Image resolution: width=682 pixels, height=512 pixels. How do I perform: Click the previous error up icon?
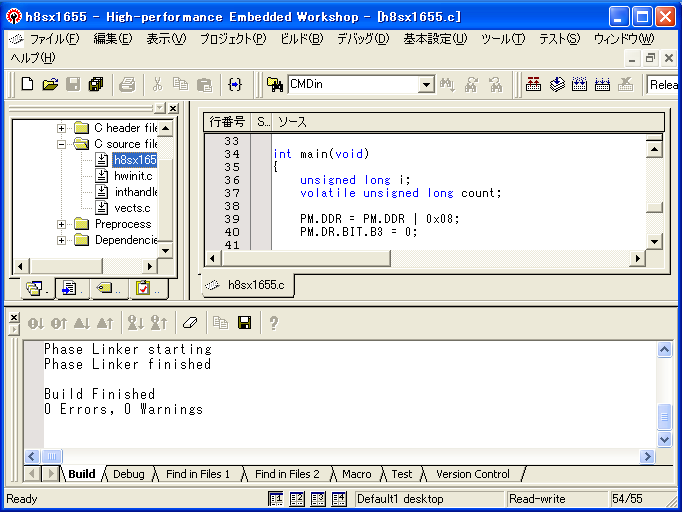coord(59,323)
